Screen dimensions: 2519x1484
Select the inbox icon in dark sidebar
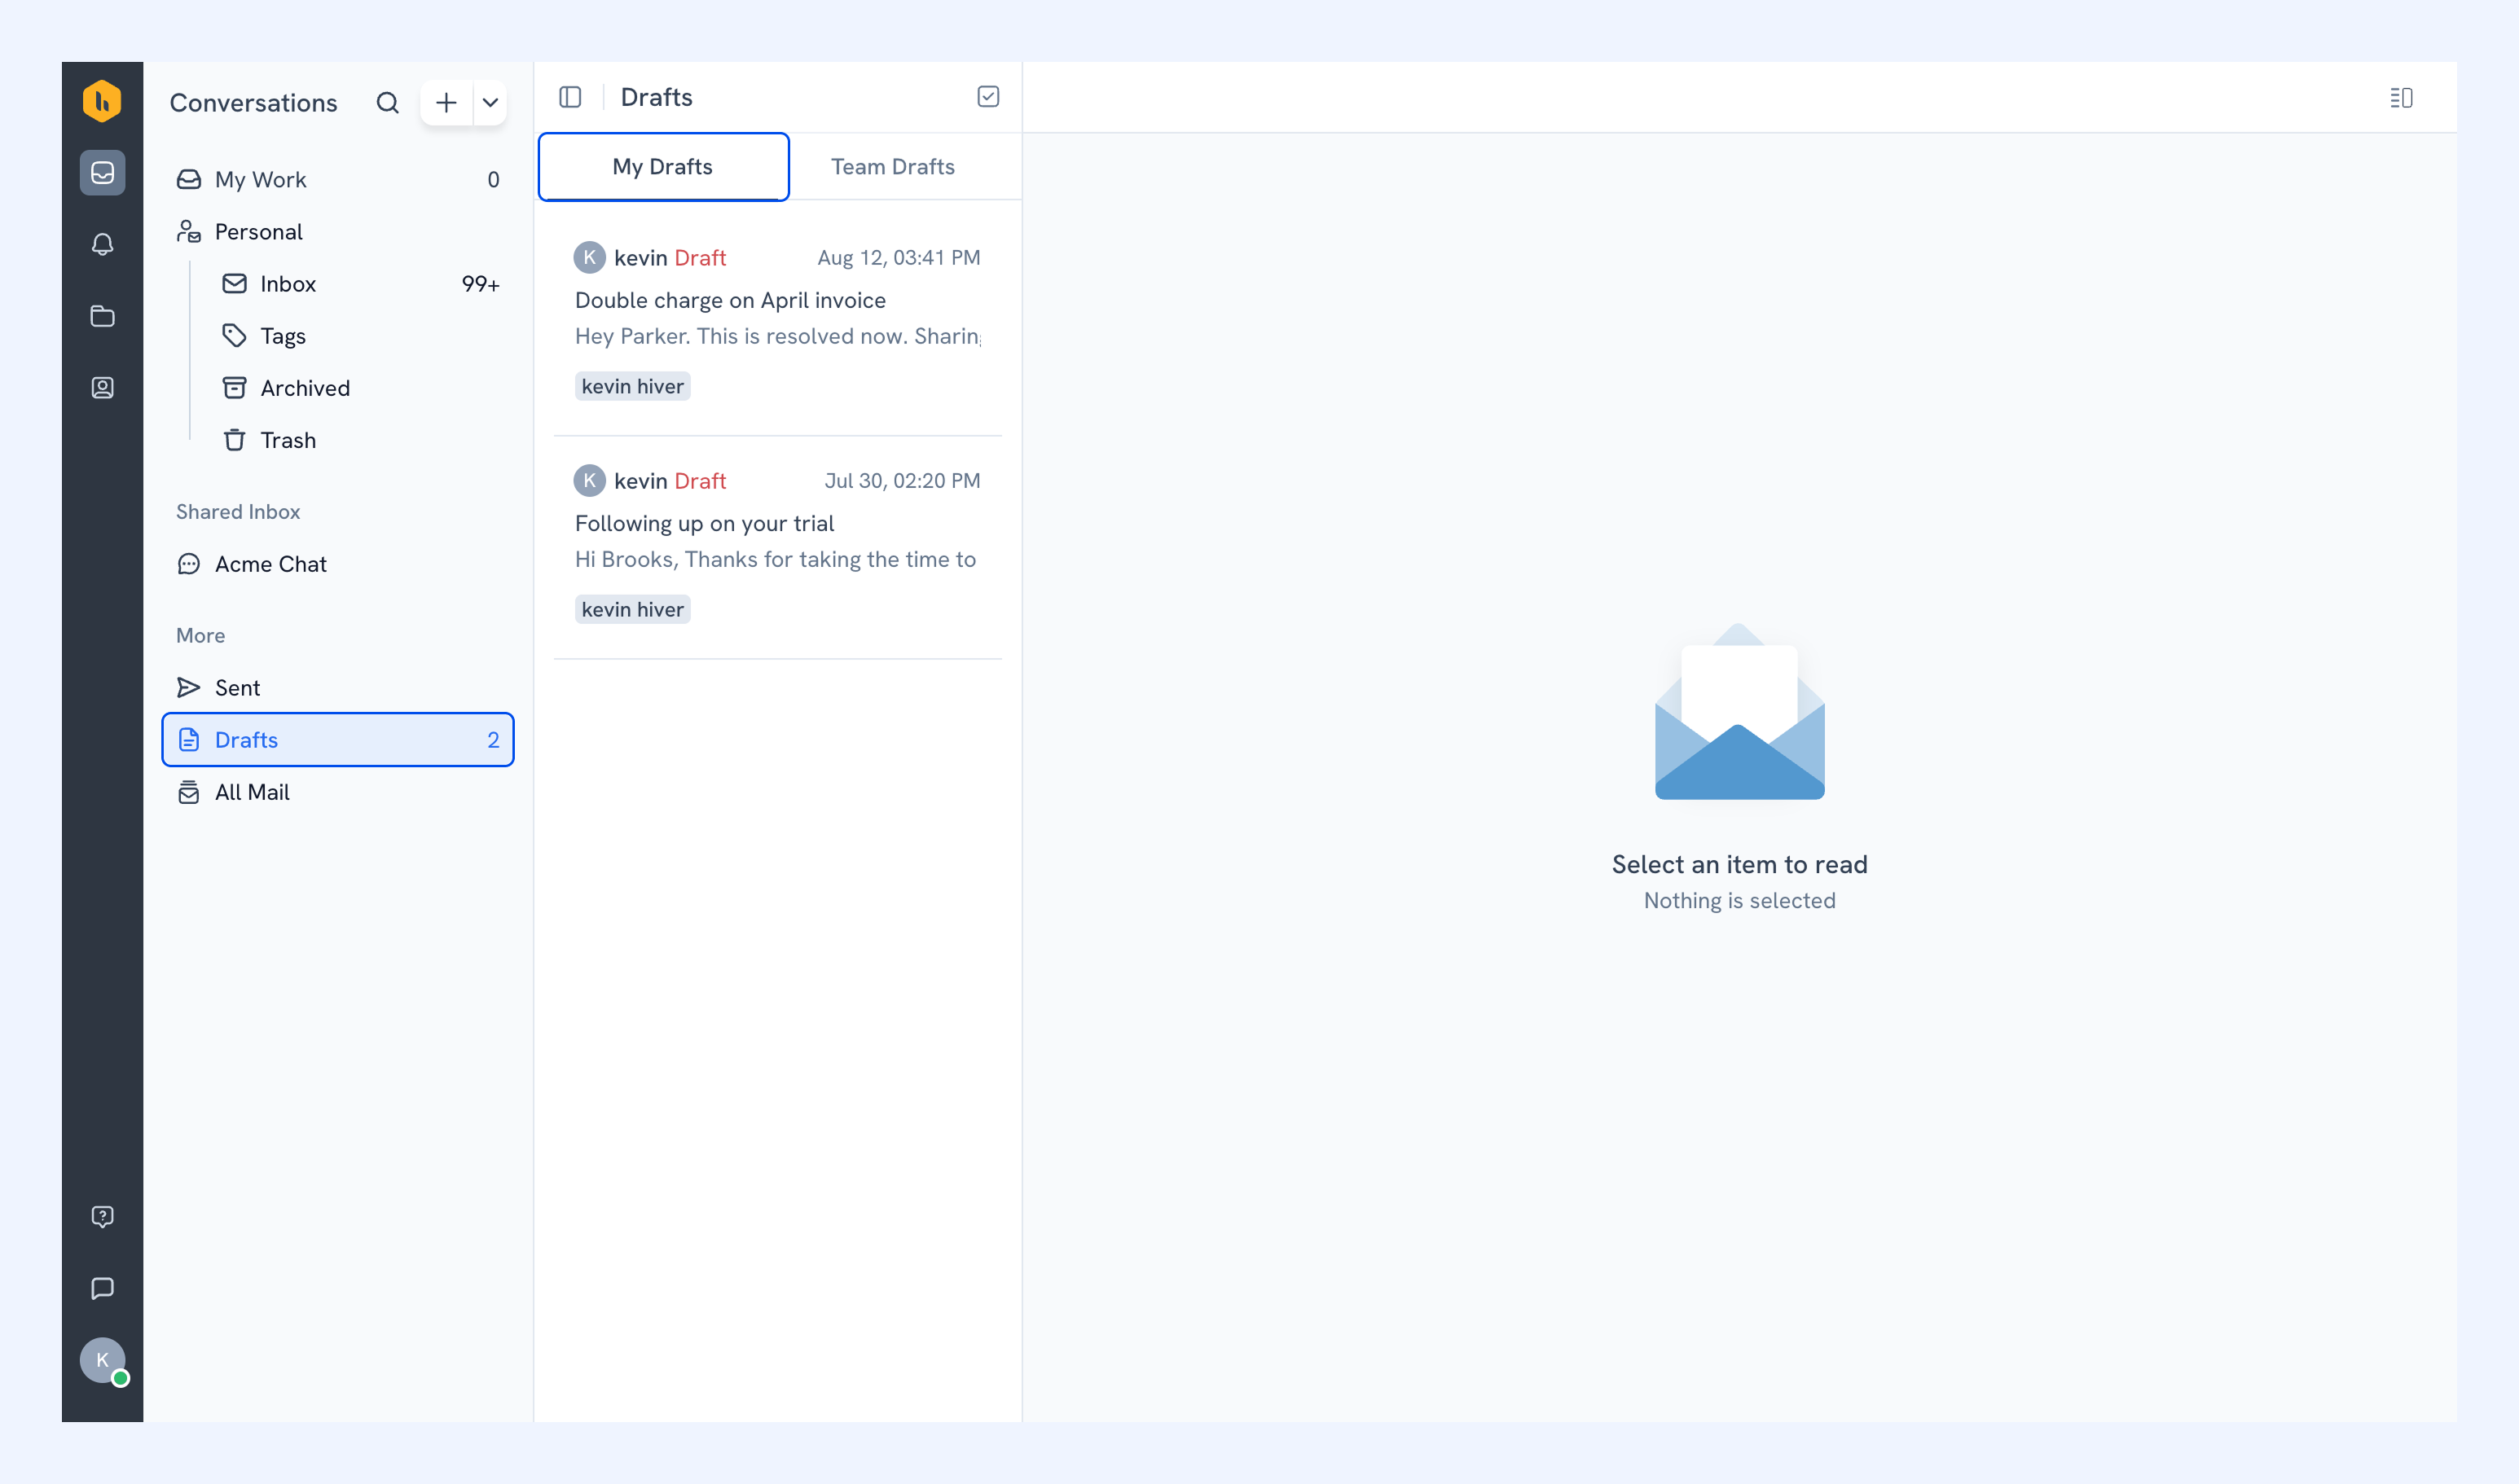tap(102, 173)
